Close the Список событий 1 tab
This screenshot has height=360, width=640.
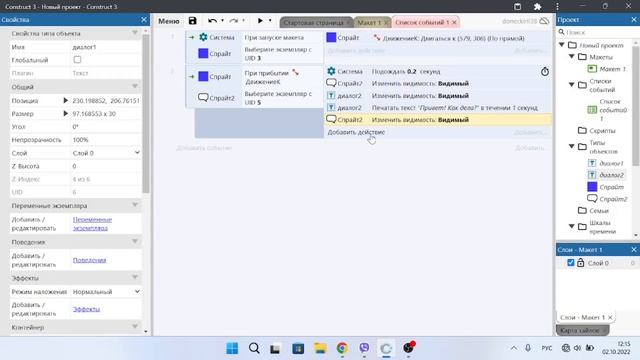tap(454, 22)
